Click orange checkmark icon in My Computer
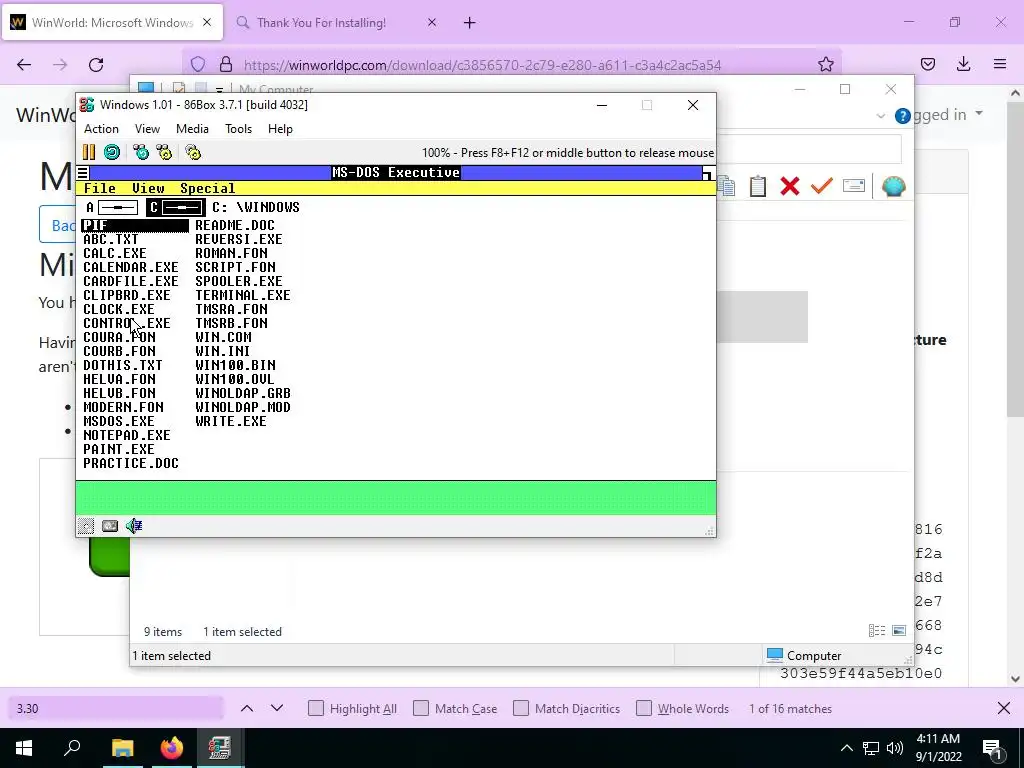Viewport: 1024px width, 768px height. point(821,186)
